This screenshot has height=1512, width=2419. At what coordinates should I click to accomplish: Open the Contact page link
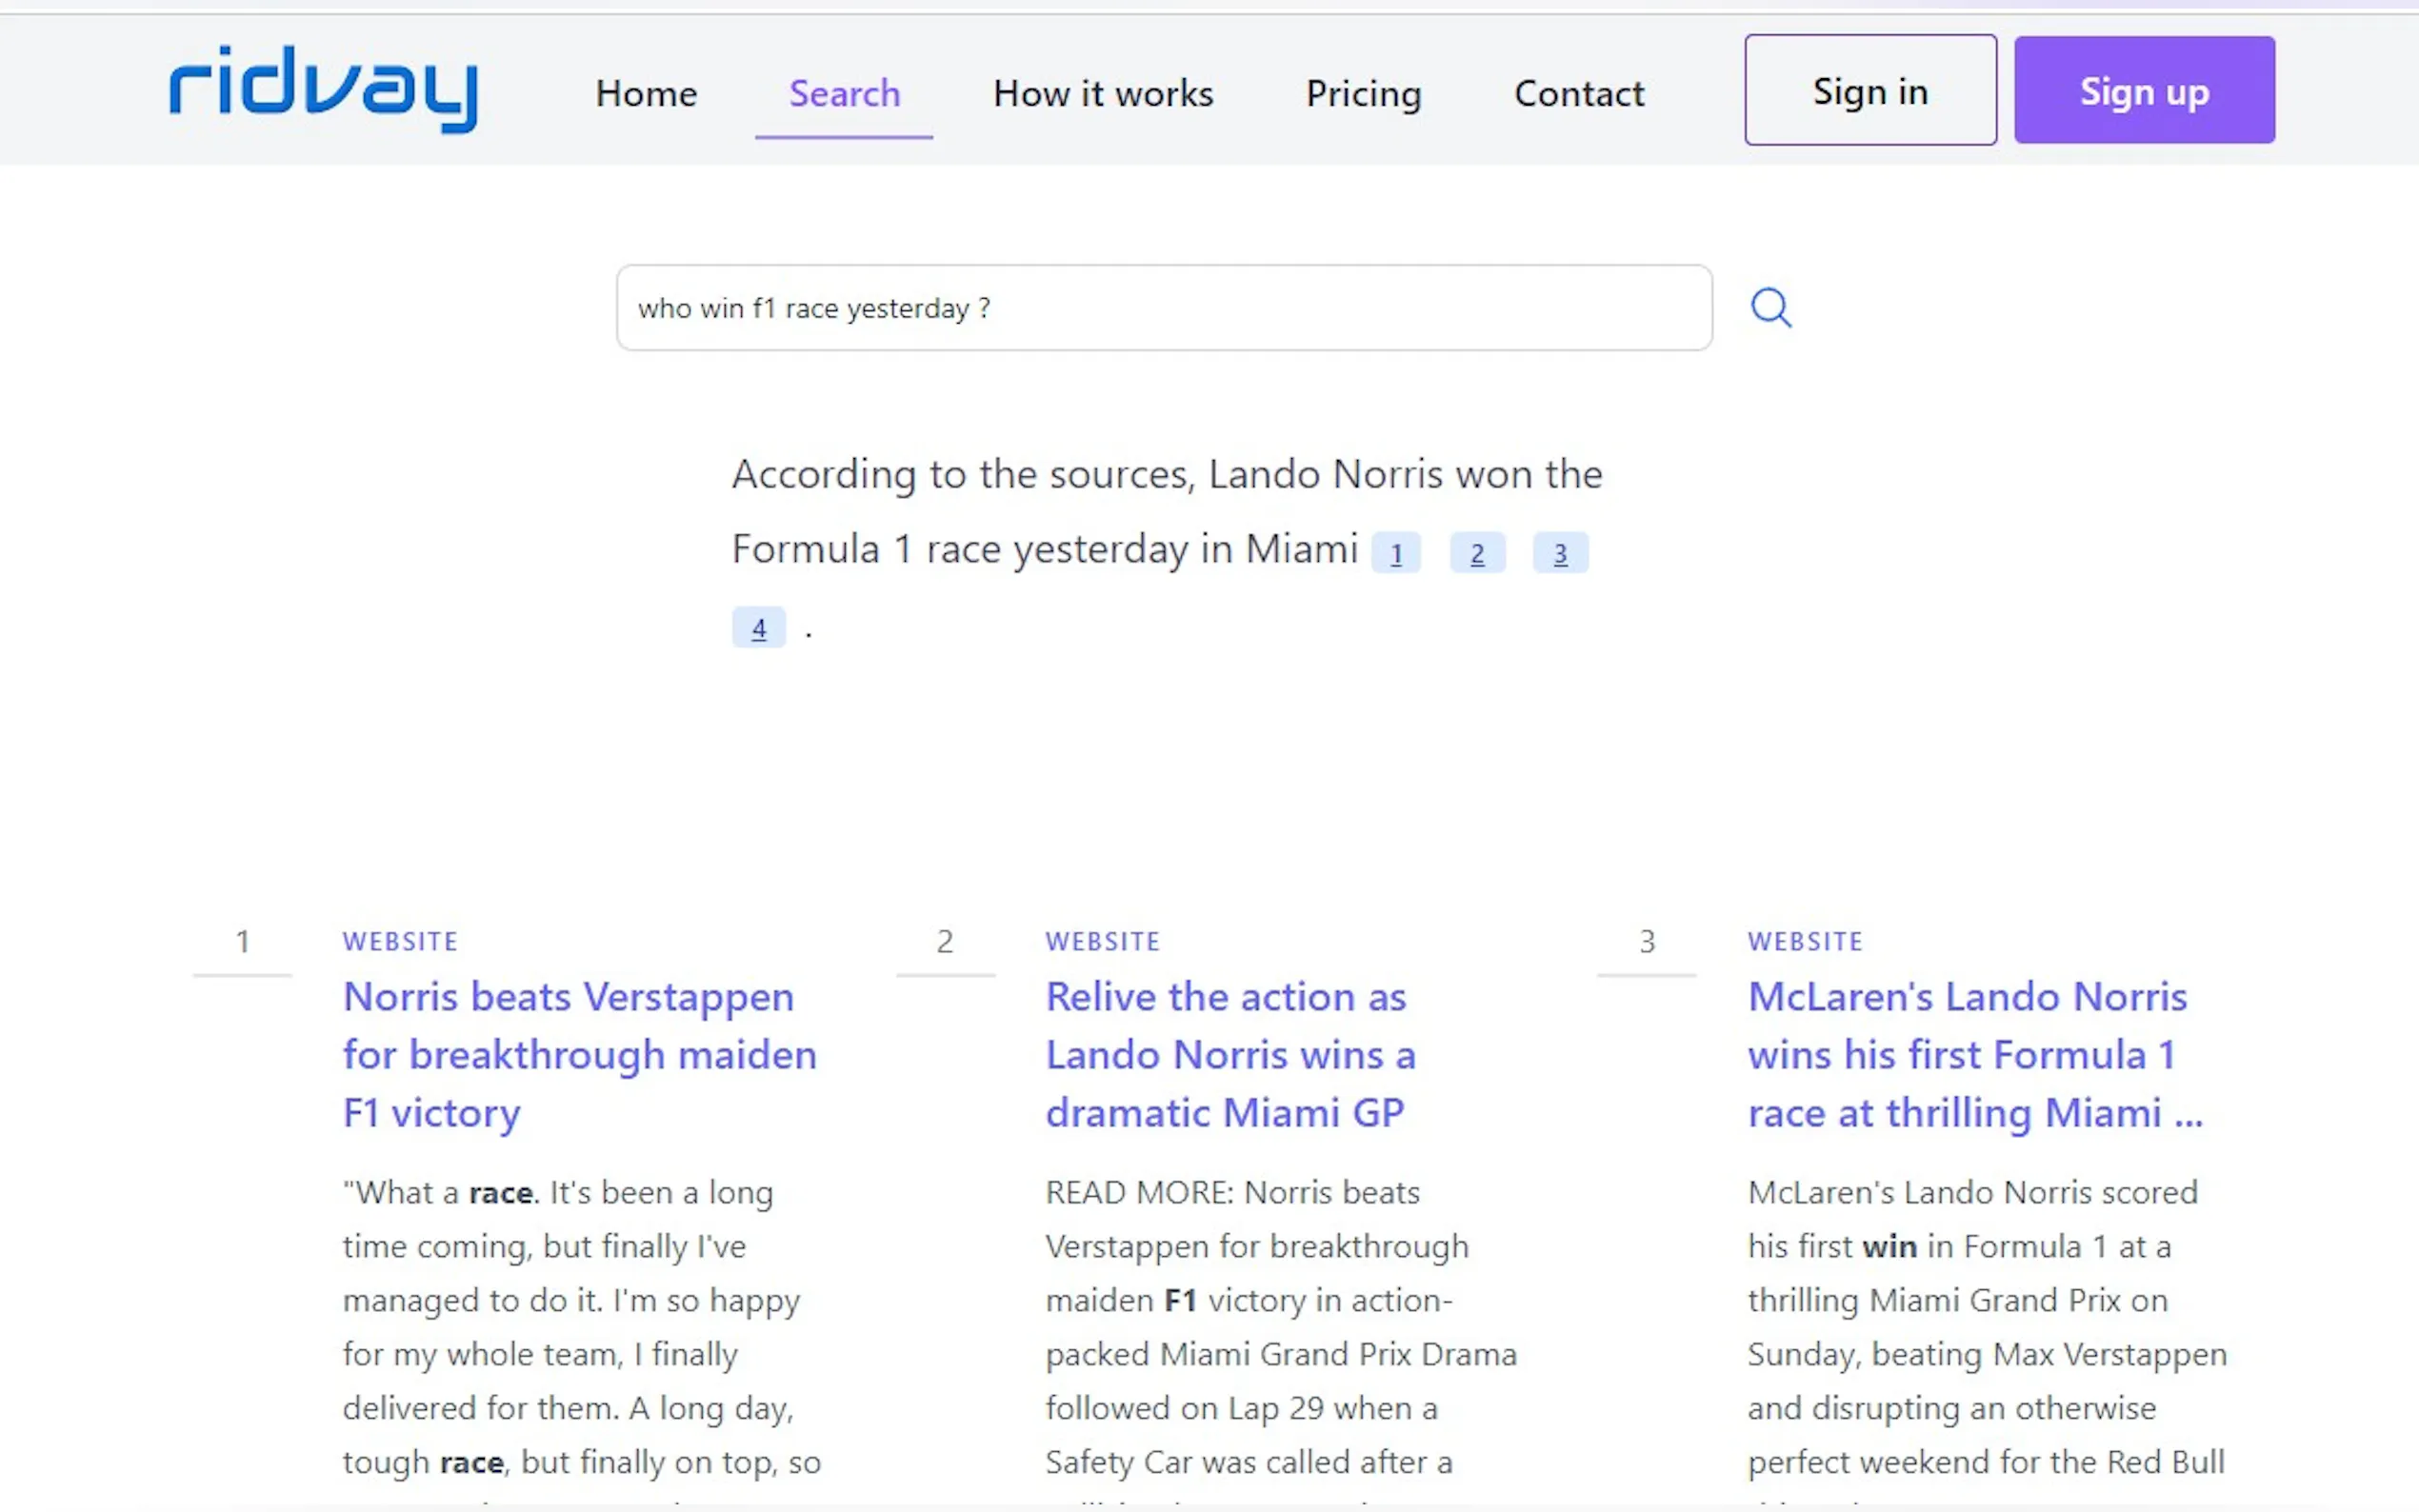pos(1578,94)
